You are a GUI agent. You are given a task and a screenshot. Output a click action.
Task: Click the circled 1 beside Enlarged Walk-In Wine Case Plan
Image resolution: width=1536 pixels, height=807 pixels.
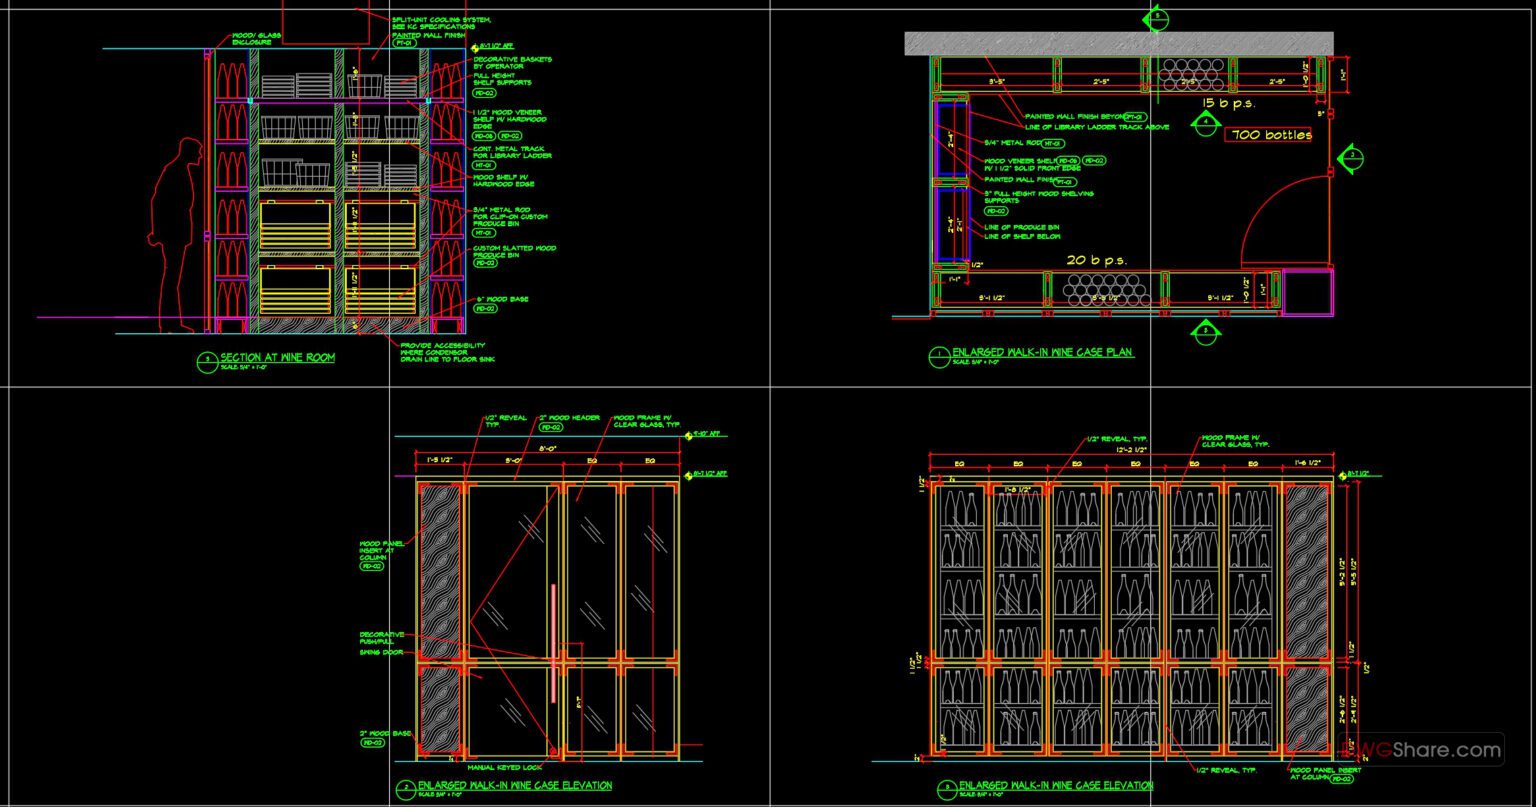tap(939, 352)
